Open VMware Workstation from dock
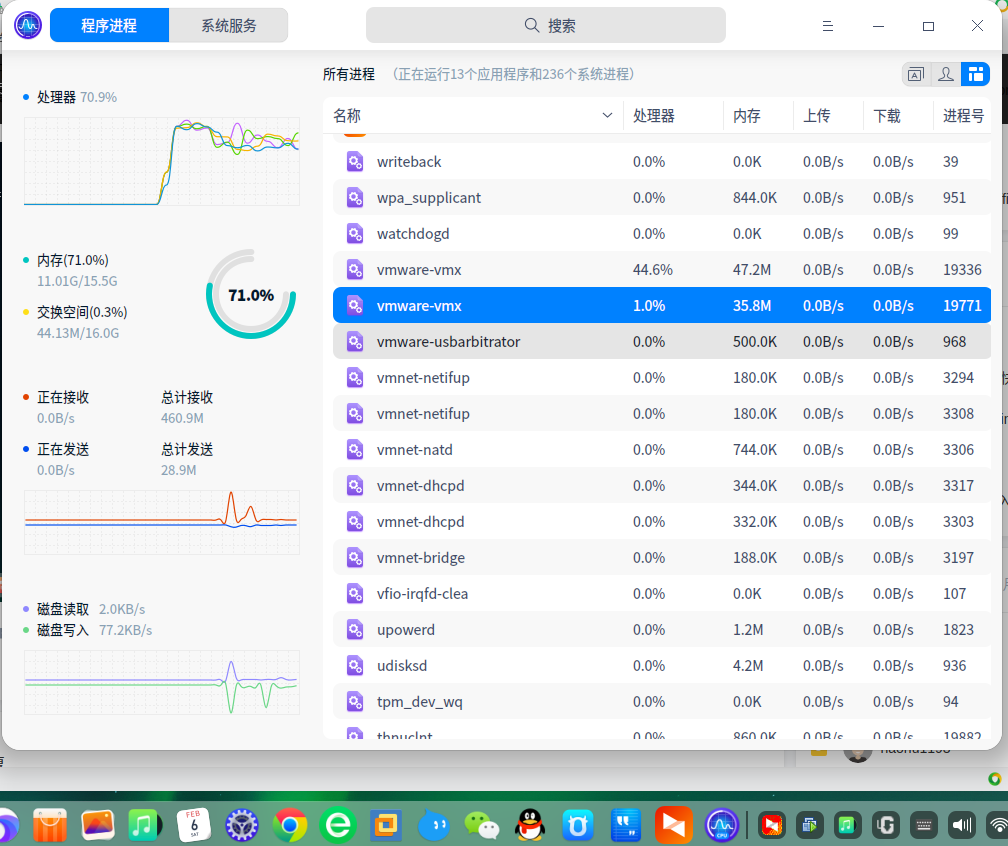Image resolution: width=1008 pixels, height=846 pixels. pyautogui.click(x=386, y=825)
